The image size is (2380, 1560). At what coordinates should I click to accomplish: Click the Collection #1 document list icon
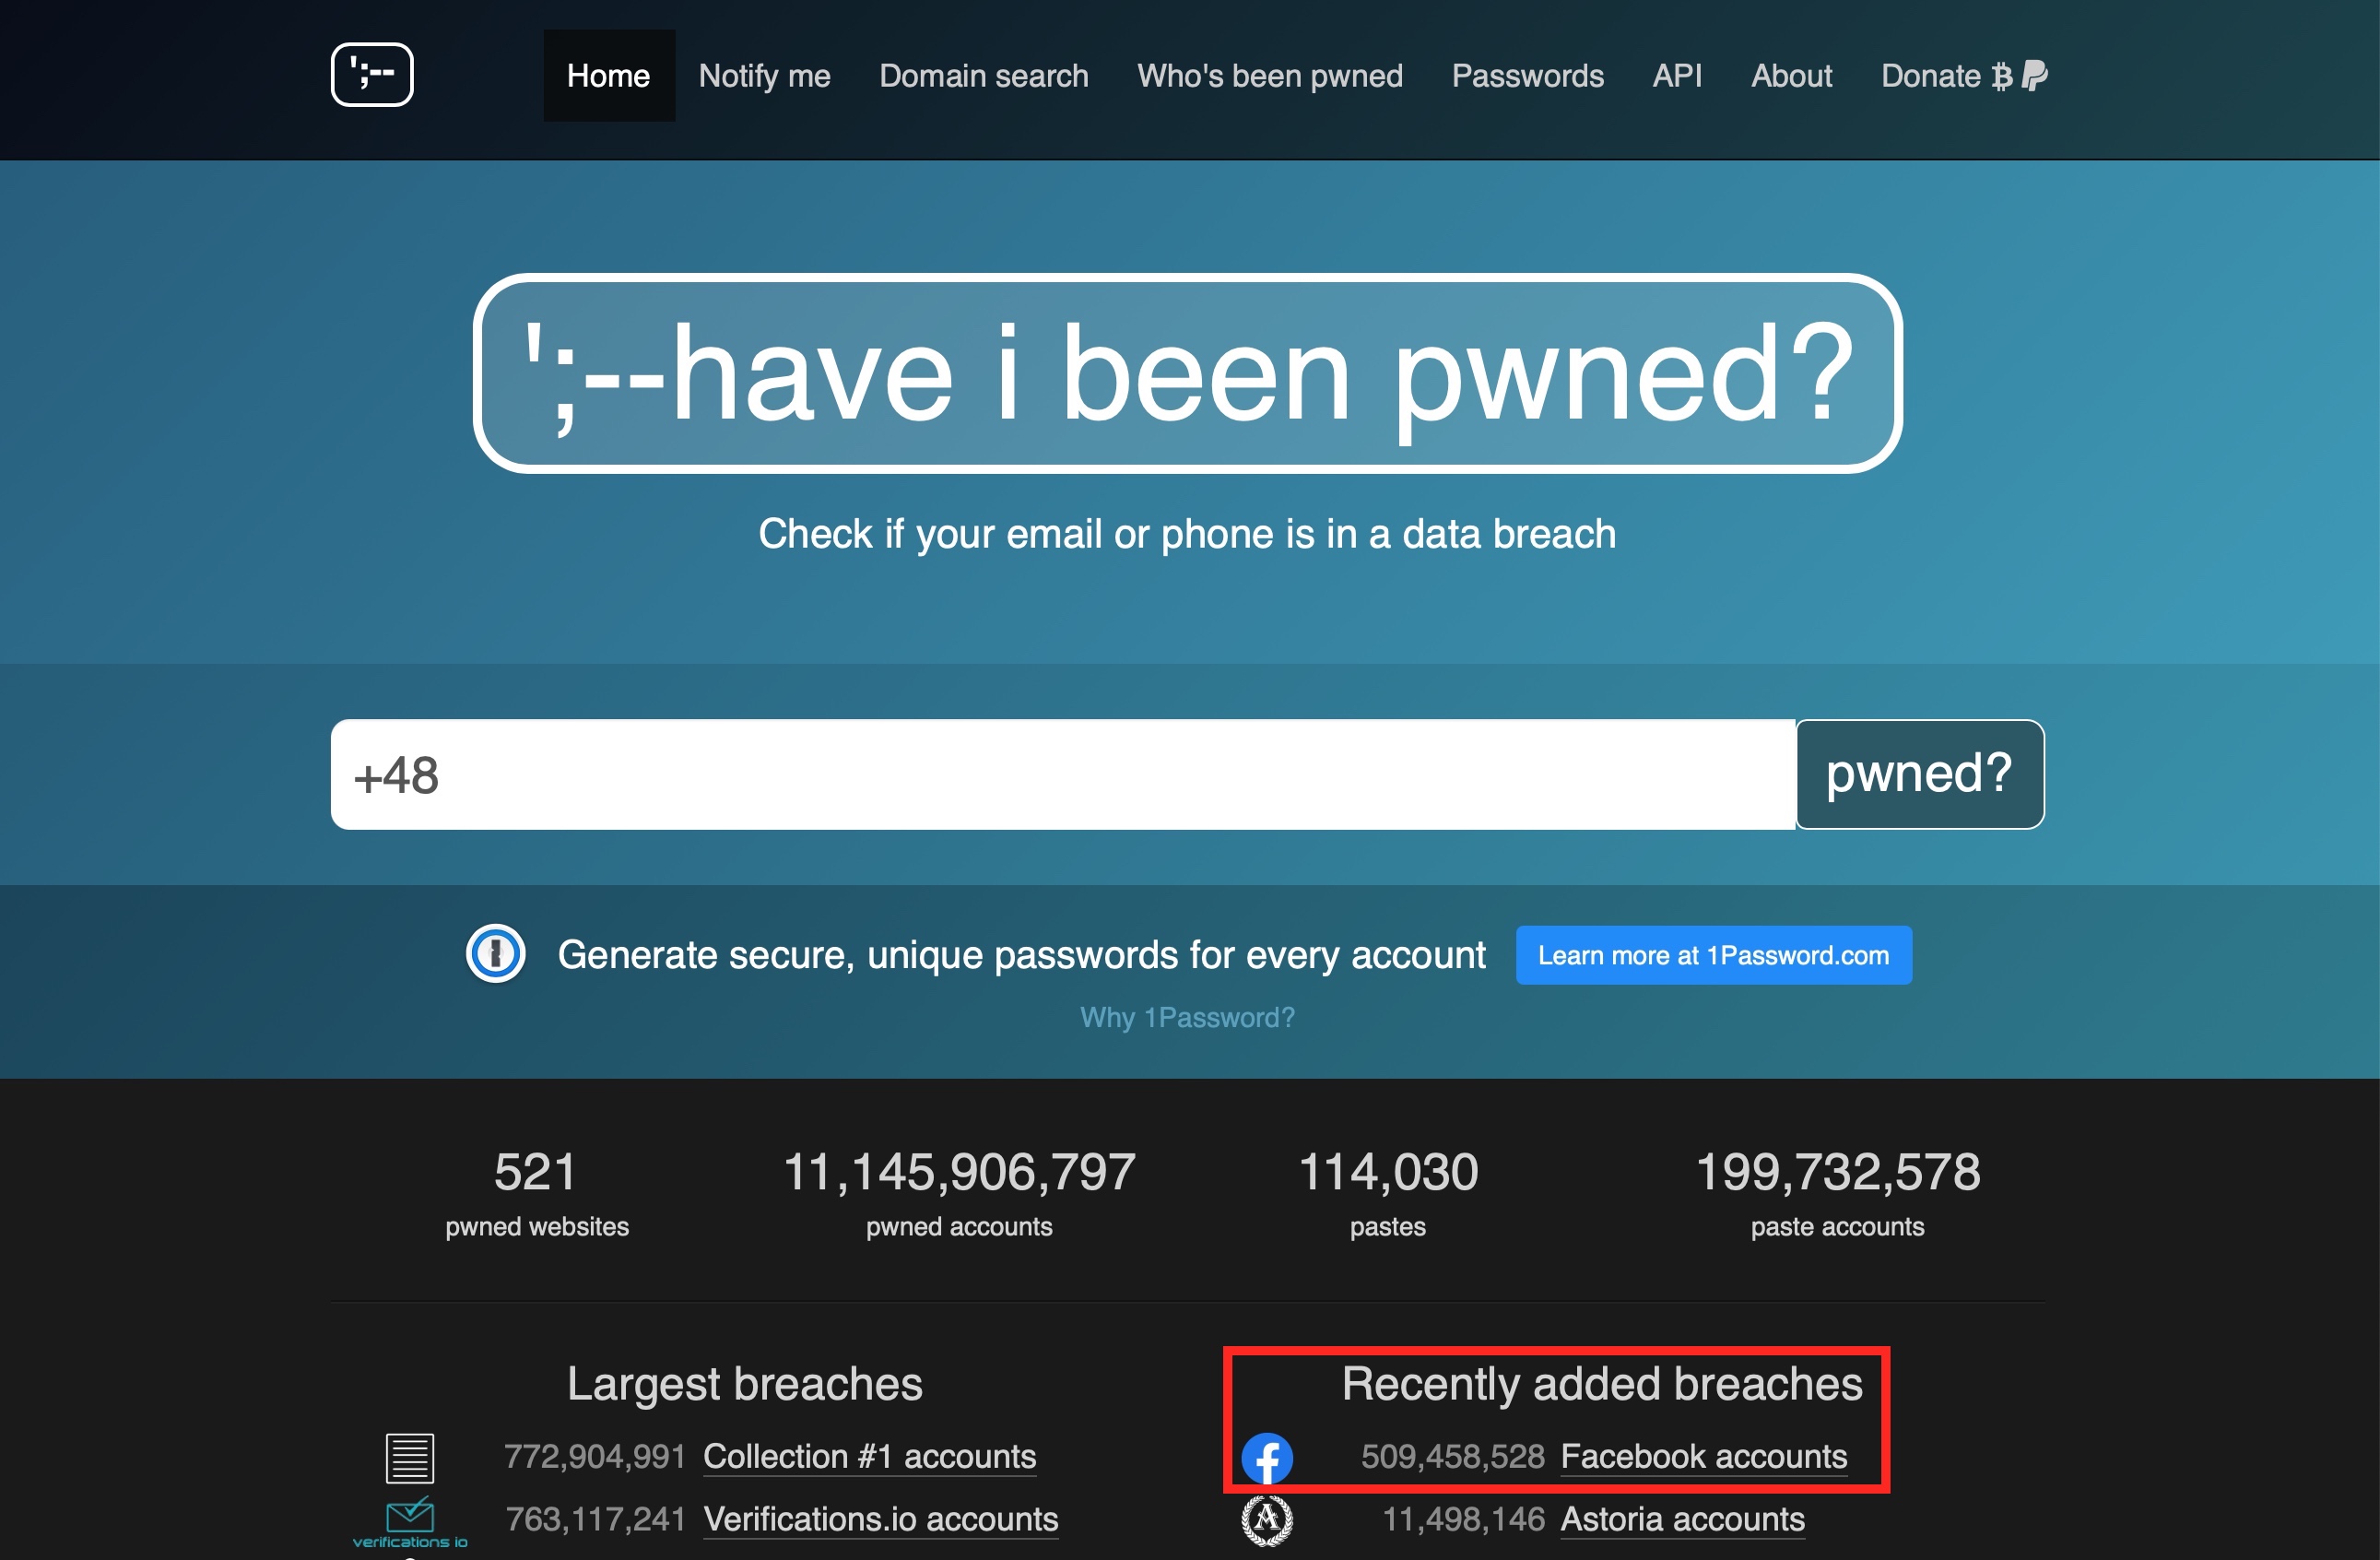[x=410, y=1457]
